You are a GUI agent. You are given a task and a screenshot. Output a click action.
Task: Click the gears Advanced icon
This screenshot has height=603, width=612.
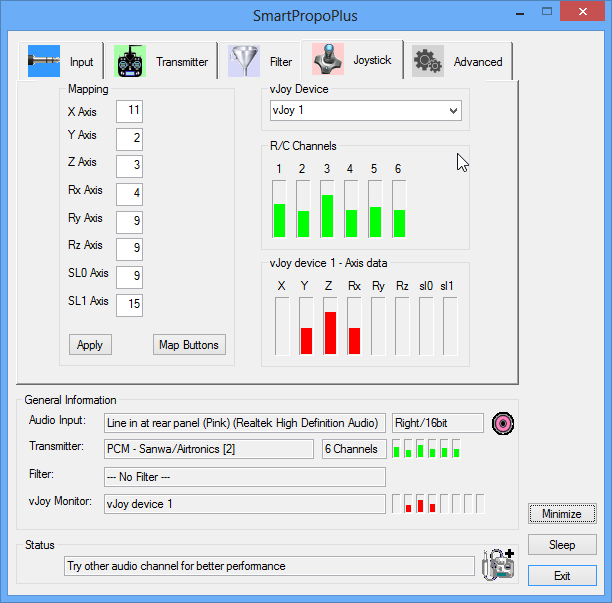pos(428,61)
